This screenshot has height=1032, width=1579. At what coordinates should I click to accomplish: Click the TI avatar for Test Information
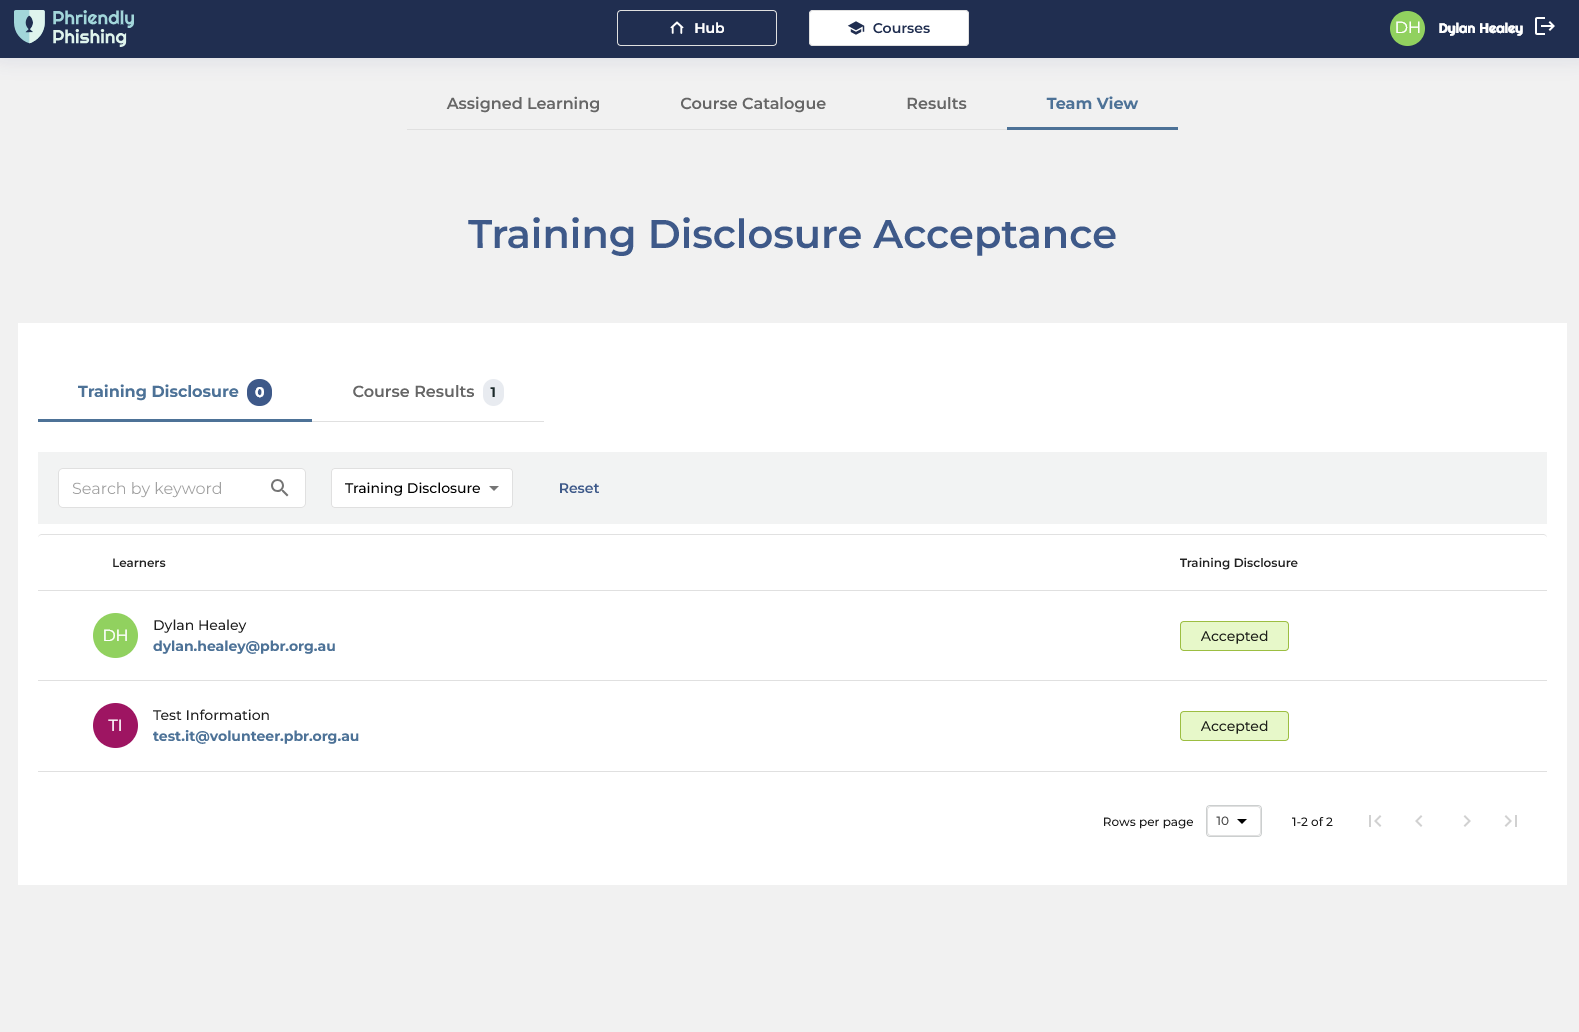115,725
